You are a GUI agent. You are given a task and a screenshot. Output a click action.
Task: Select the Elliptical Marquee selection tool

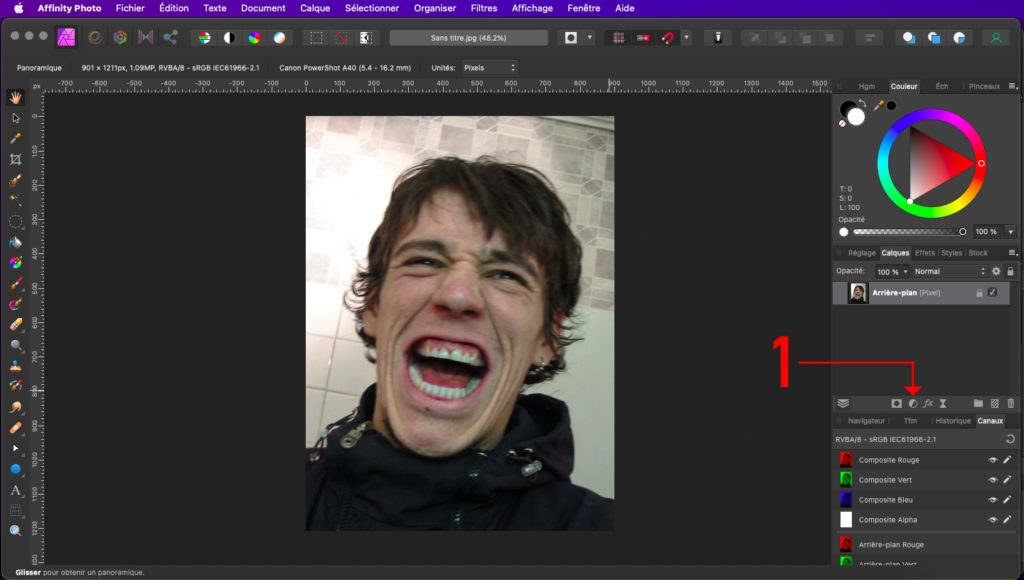16,221
